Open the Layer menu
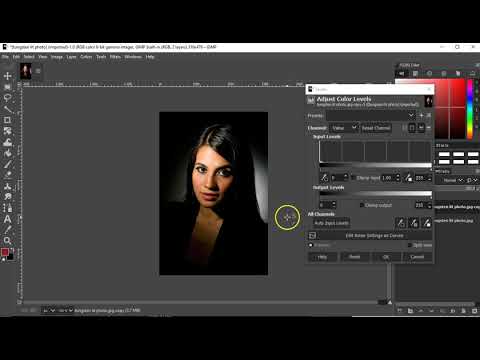Image resolution: width=480 pixels, height=360 pixels. 71,57
